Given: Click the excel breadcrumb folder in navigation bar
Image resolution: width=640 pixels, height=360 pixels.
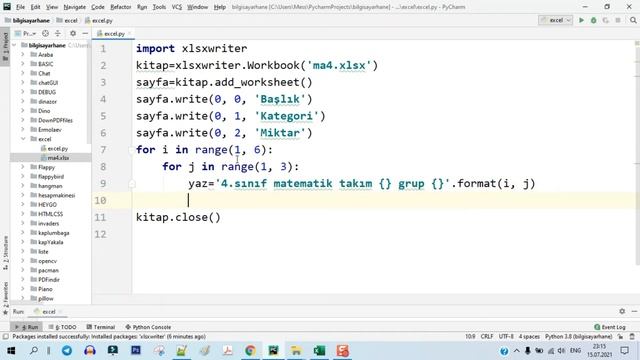Looking at the screenshot, I should [67, 20].
